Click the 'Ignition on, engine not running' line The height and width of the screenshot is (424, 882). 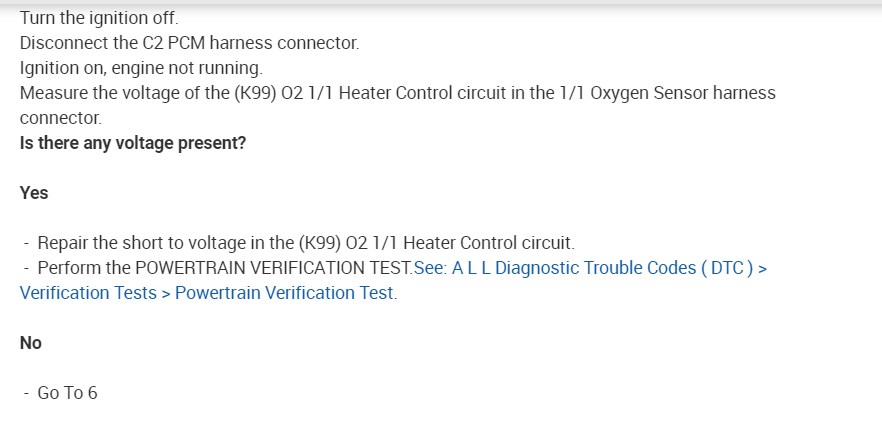click(141, 69)
